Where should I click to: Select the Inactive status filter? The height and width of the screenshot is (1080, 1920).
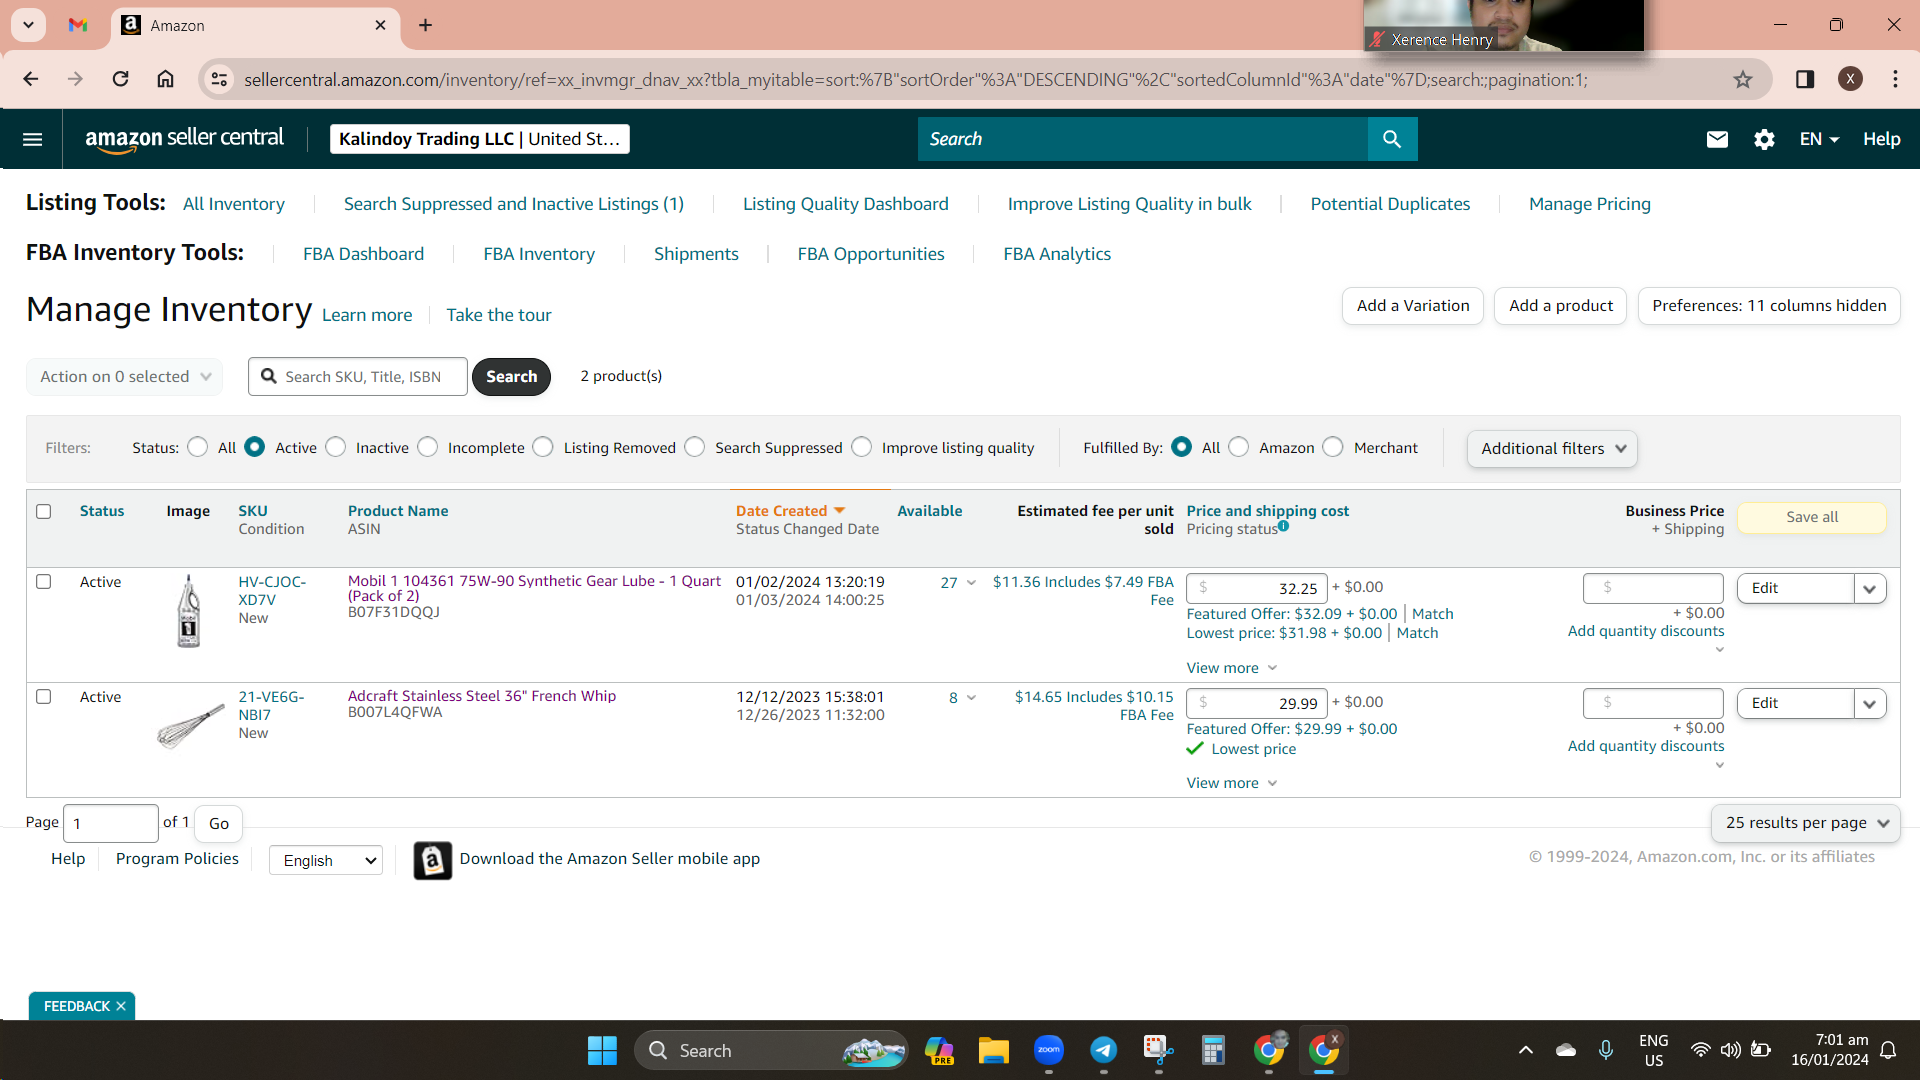336,447
